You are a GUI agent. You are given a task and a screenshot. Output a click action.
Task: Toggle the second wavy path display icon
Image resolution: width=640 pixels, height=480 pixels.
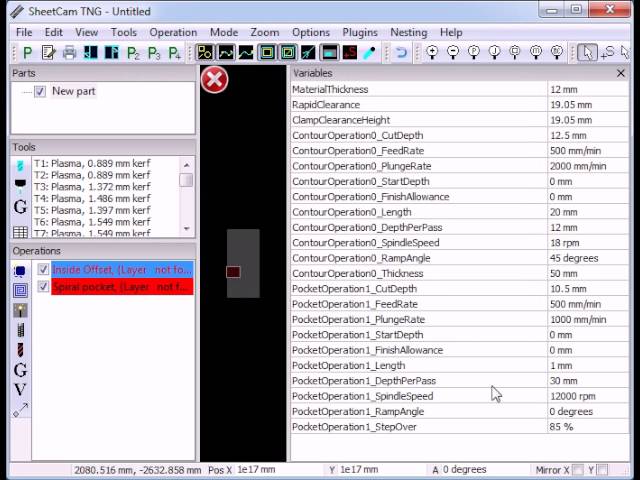(246, 53)
